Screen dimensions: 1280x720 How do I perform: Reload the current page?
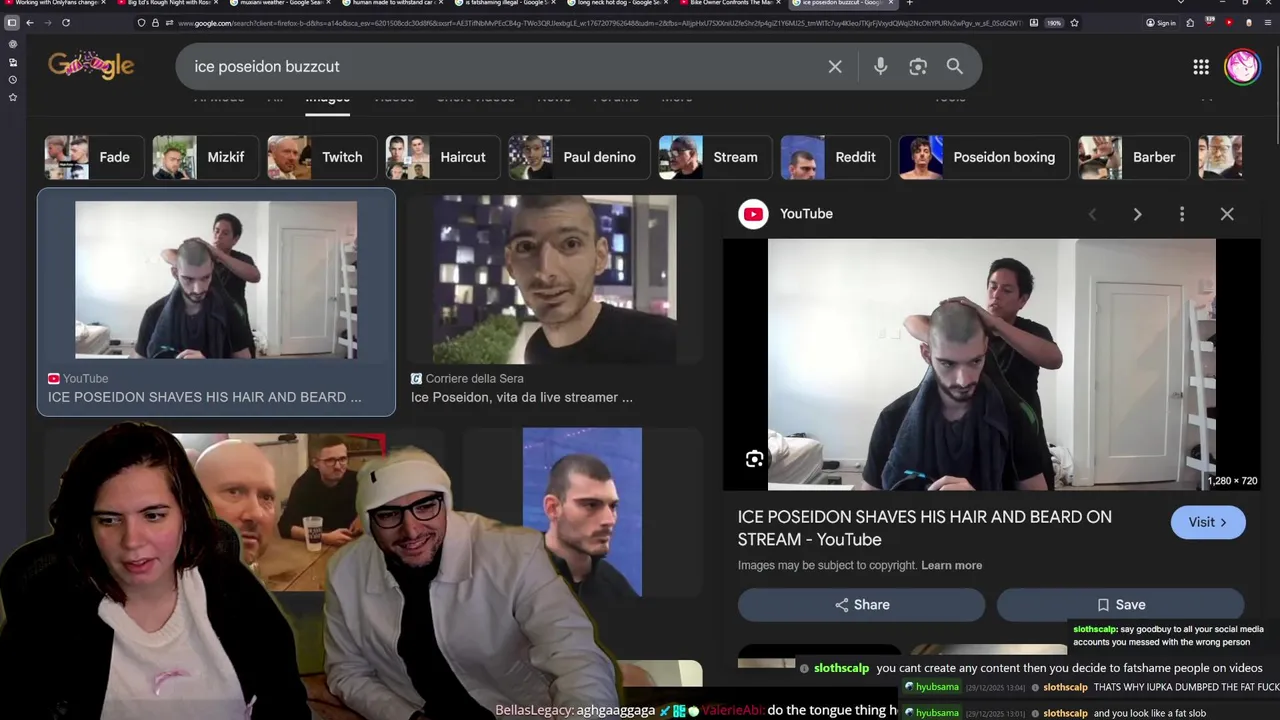click(66, 22)
